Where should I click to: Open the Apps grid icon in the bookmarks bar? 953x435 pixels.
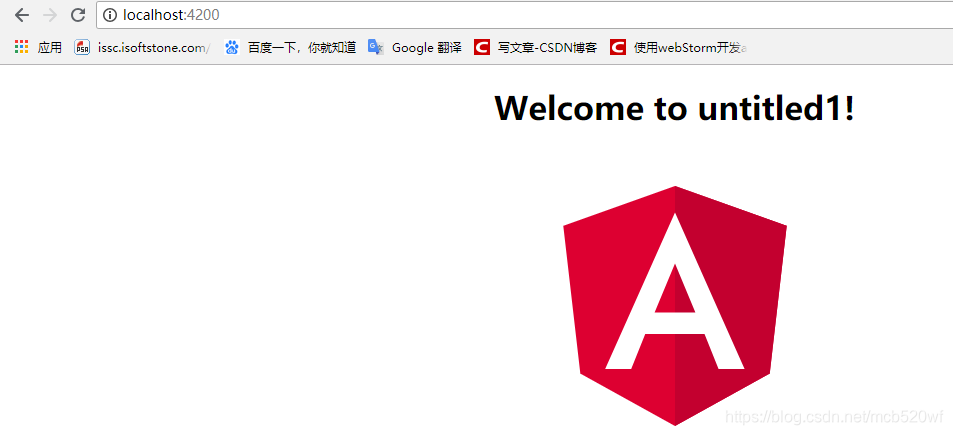click(x=21, y=47)
